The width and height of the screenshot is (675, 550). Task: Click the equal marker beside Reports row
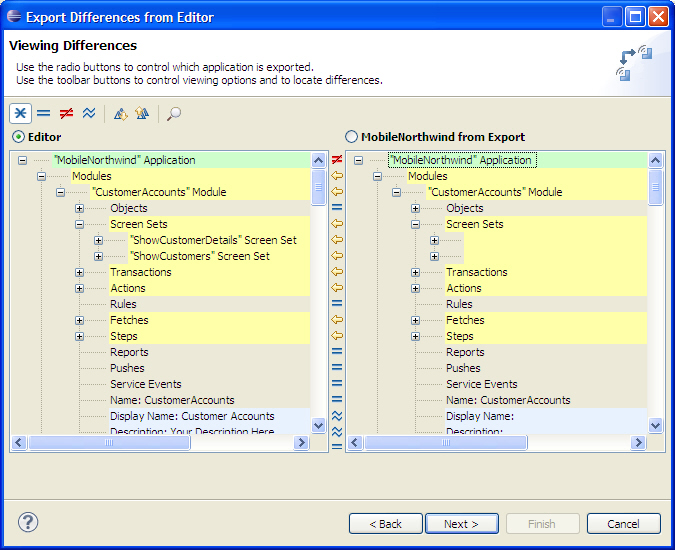click(337, 352)
